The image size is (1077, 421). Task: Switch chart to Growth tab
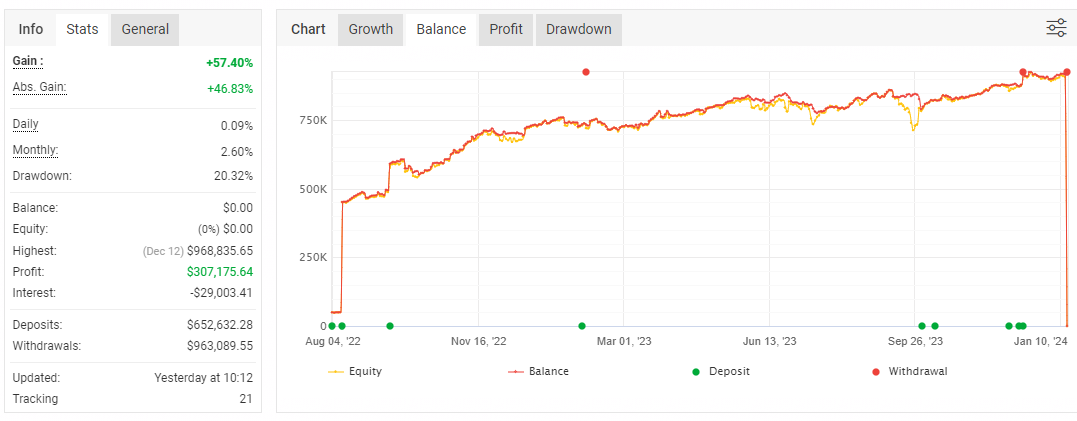click(x=371, y=30)
